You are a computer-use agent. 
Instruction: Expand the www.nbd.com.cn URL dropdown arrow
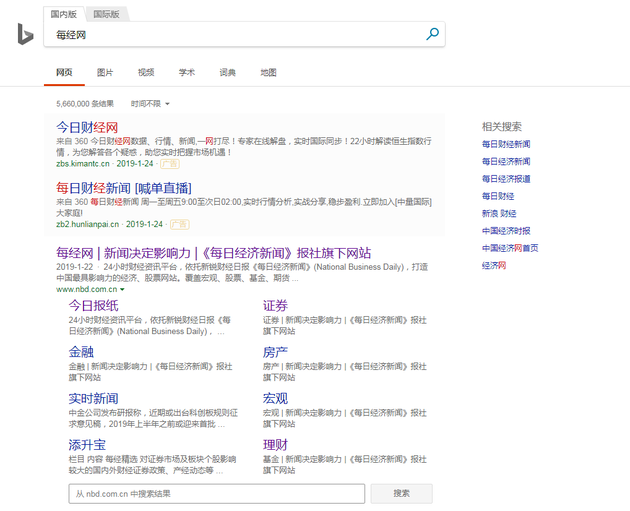point(122,289)
